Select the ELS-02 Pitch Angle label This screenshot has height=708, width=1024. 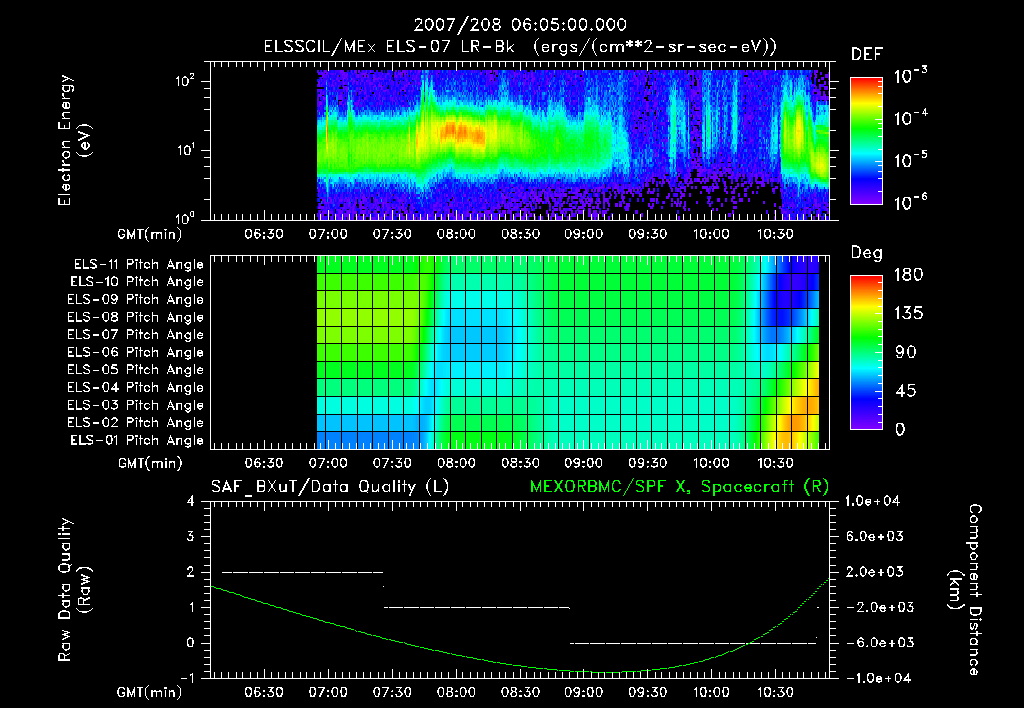136,423
